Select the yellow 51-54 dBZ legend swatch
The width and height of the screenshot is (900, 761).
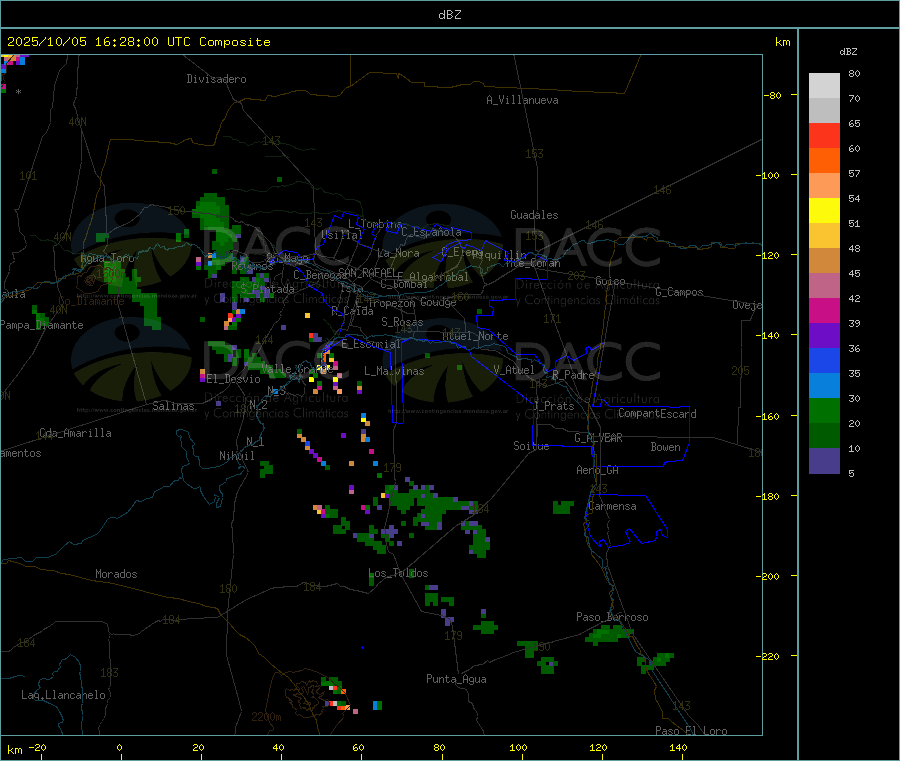824,211
